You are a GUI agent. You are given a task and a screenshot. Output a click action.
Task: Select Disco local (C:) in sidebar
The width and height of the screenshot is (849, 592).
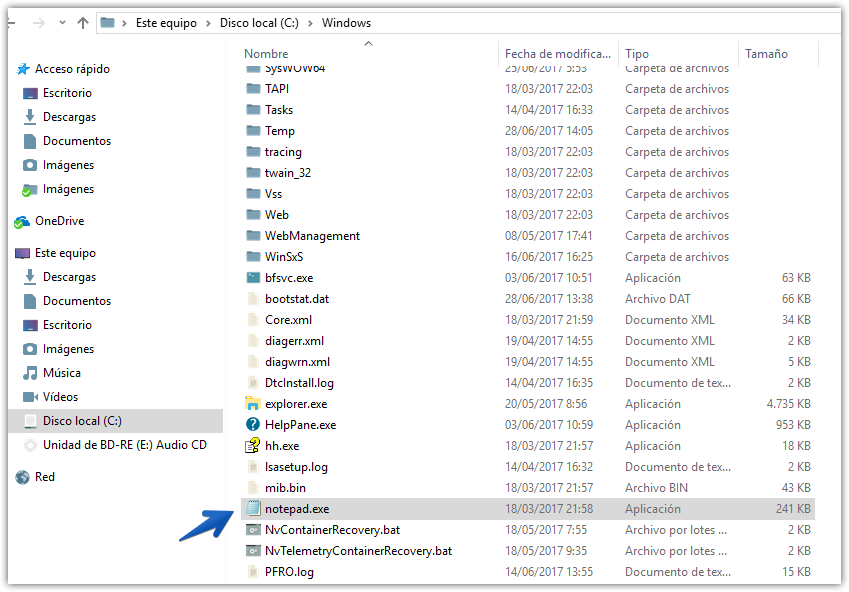point(115,421)
